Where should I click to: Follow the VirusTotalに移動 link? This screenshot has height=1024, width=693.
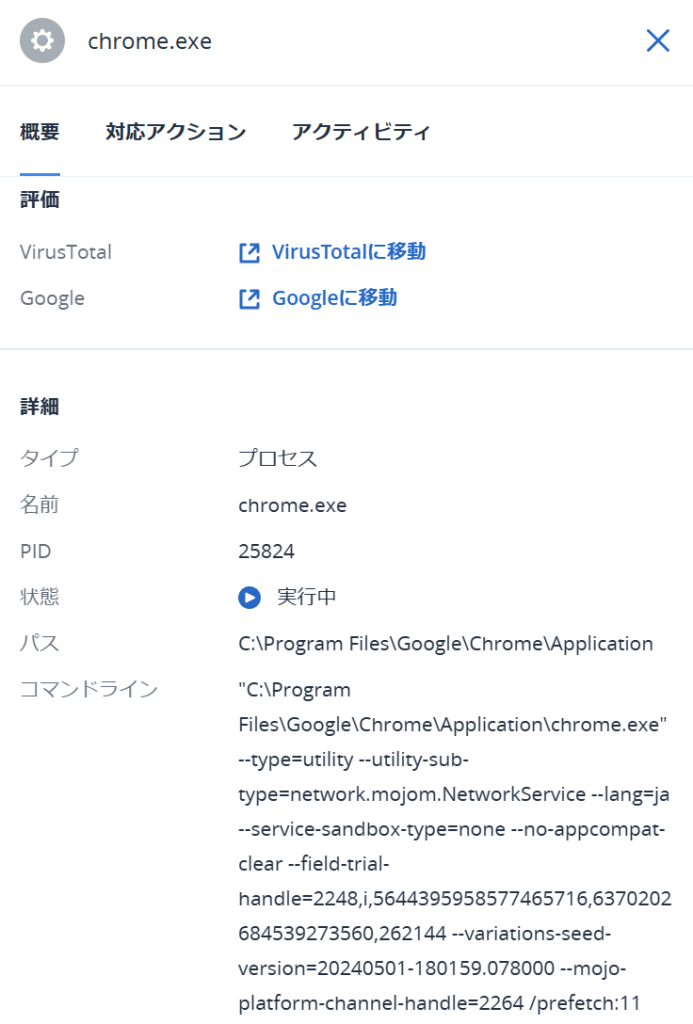(349, 252)
